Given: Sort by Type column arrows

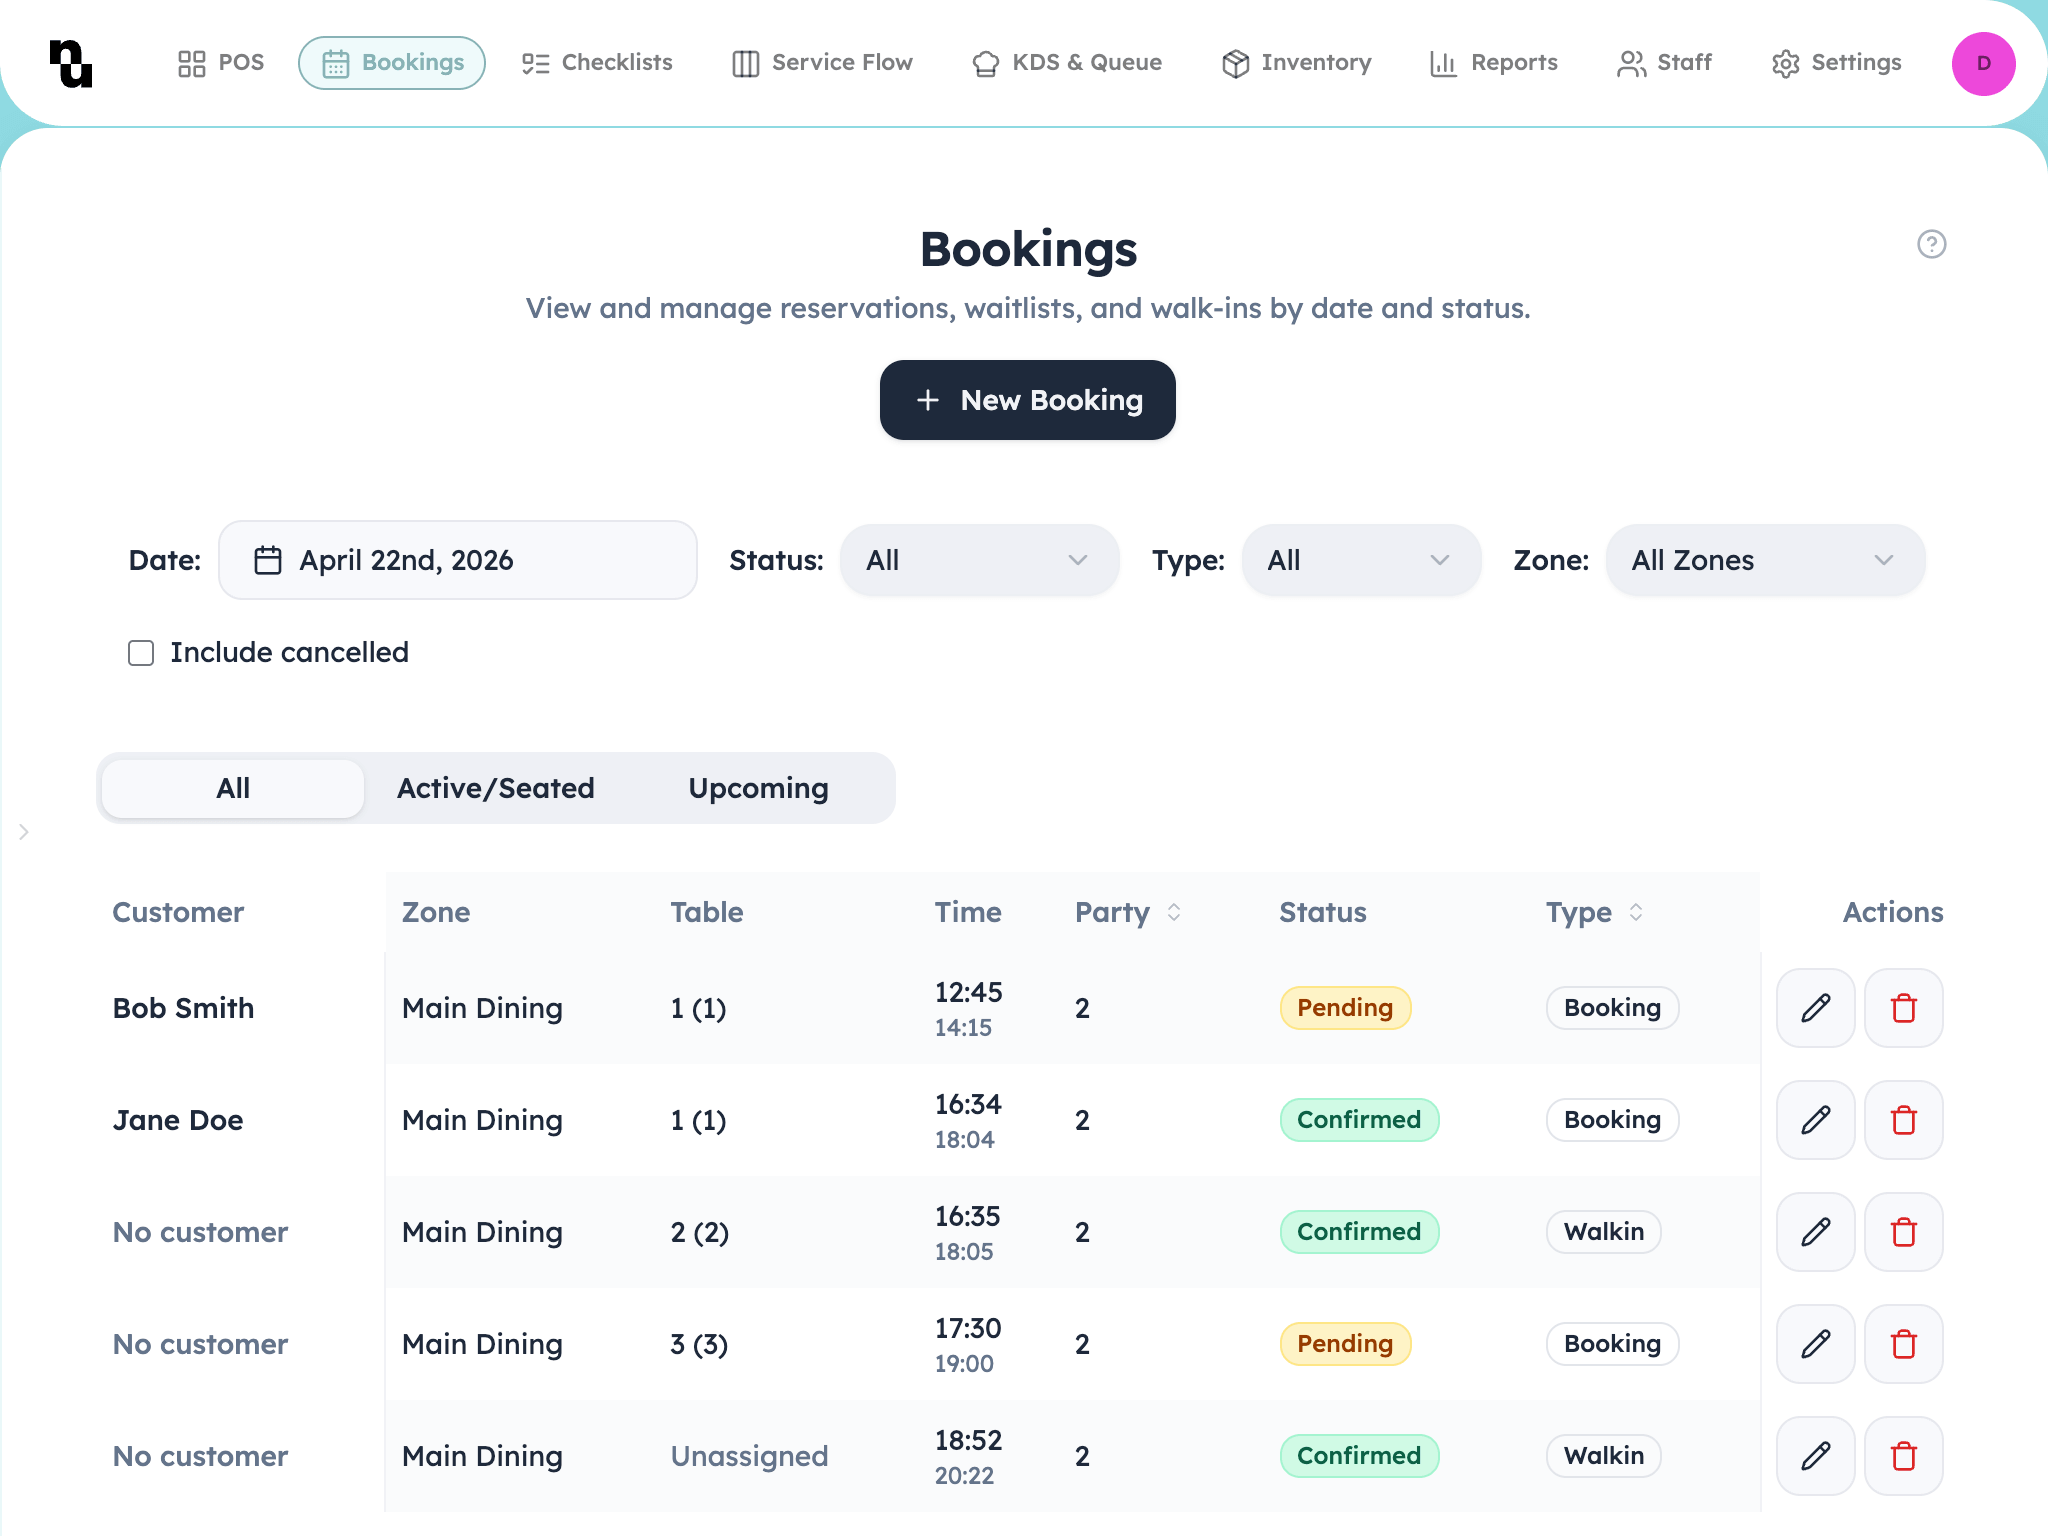Looking at the screenshot, I should (x=1636, y=912).
